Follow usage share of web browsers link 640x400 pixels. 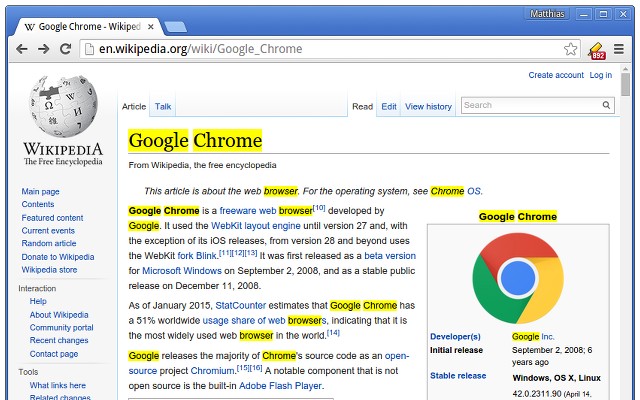point(264,321)
